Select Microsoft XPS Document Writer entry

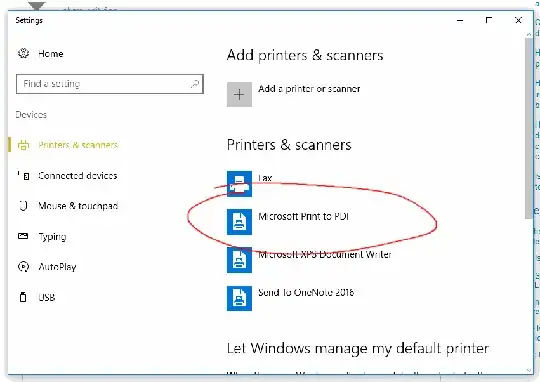coord(325,255)
